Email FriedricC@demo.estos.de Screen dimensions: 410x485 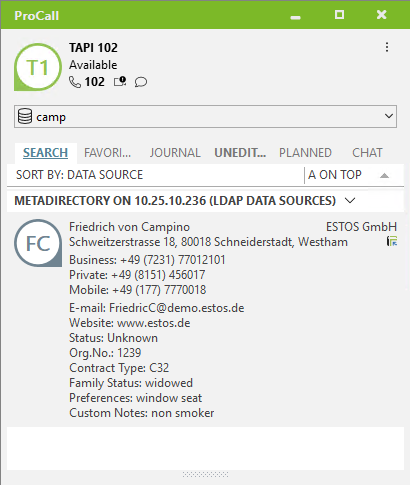[x=176, y=308]
